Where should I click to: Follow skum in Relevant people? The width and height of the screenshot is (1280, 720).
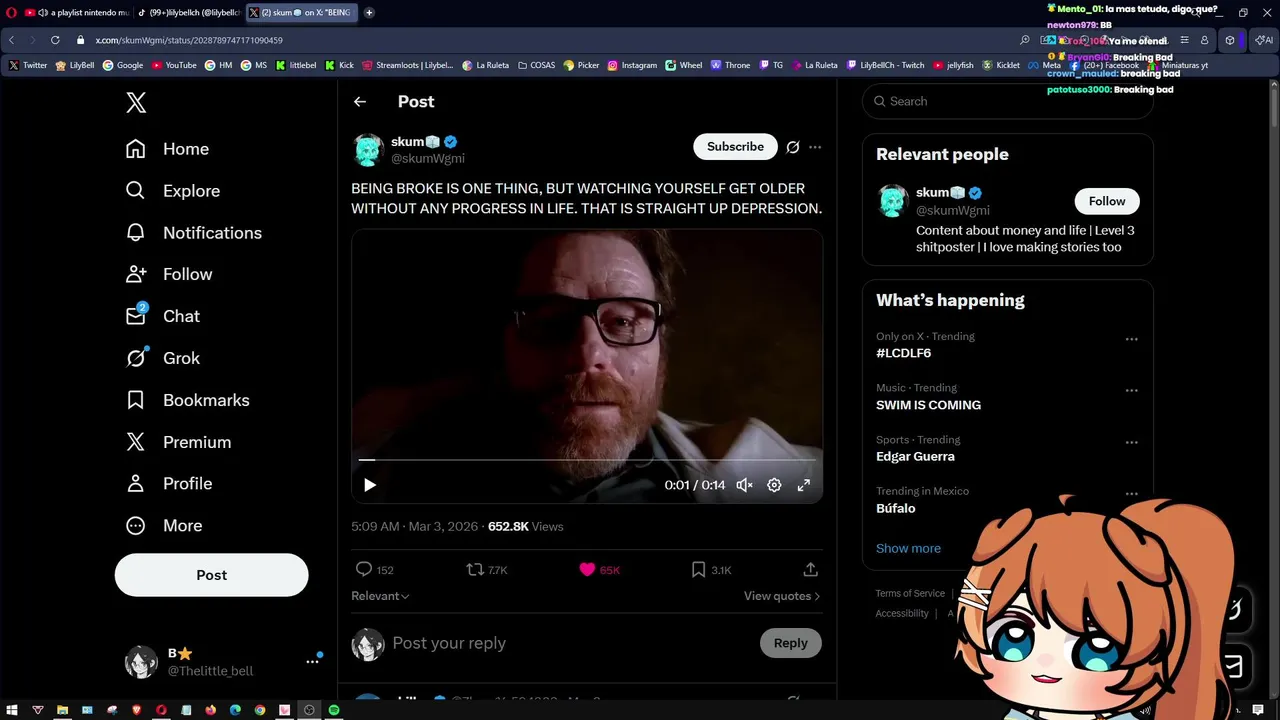click(1107, 201)
